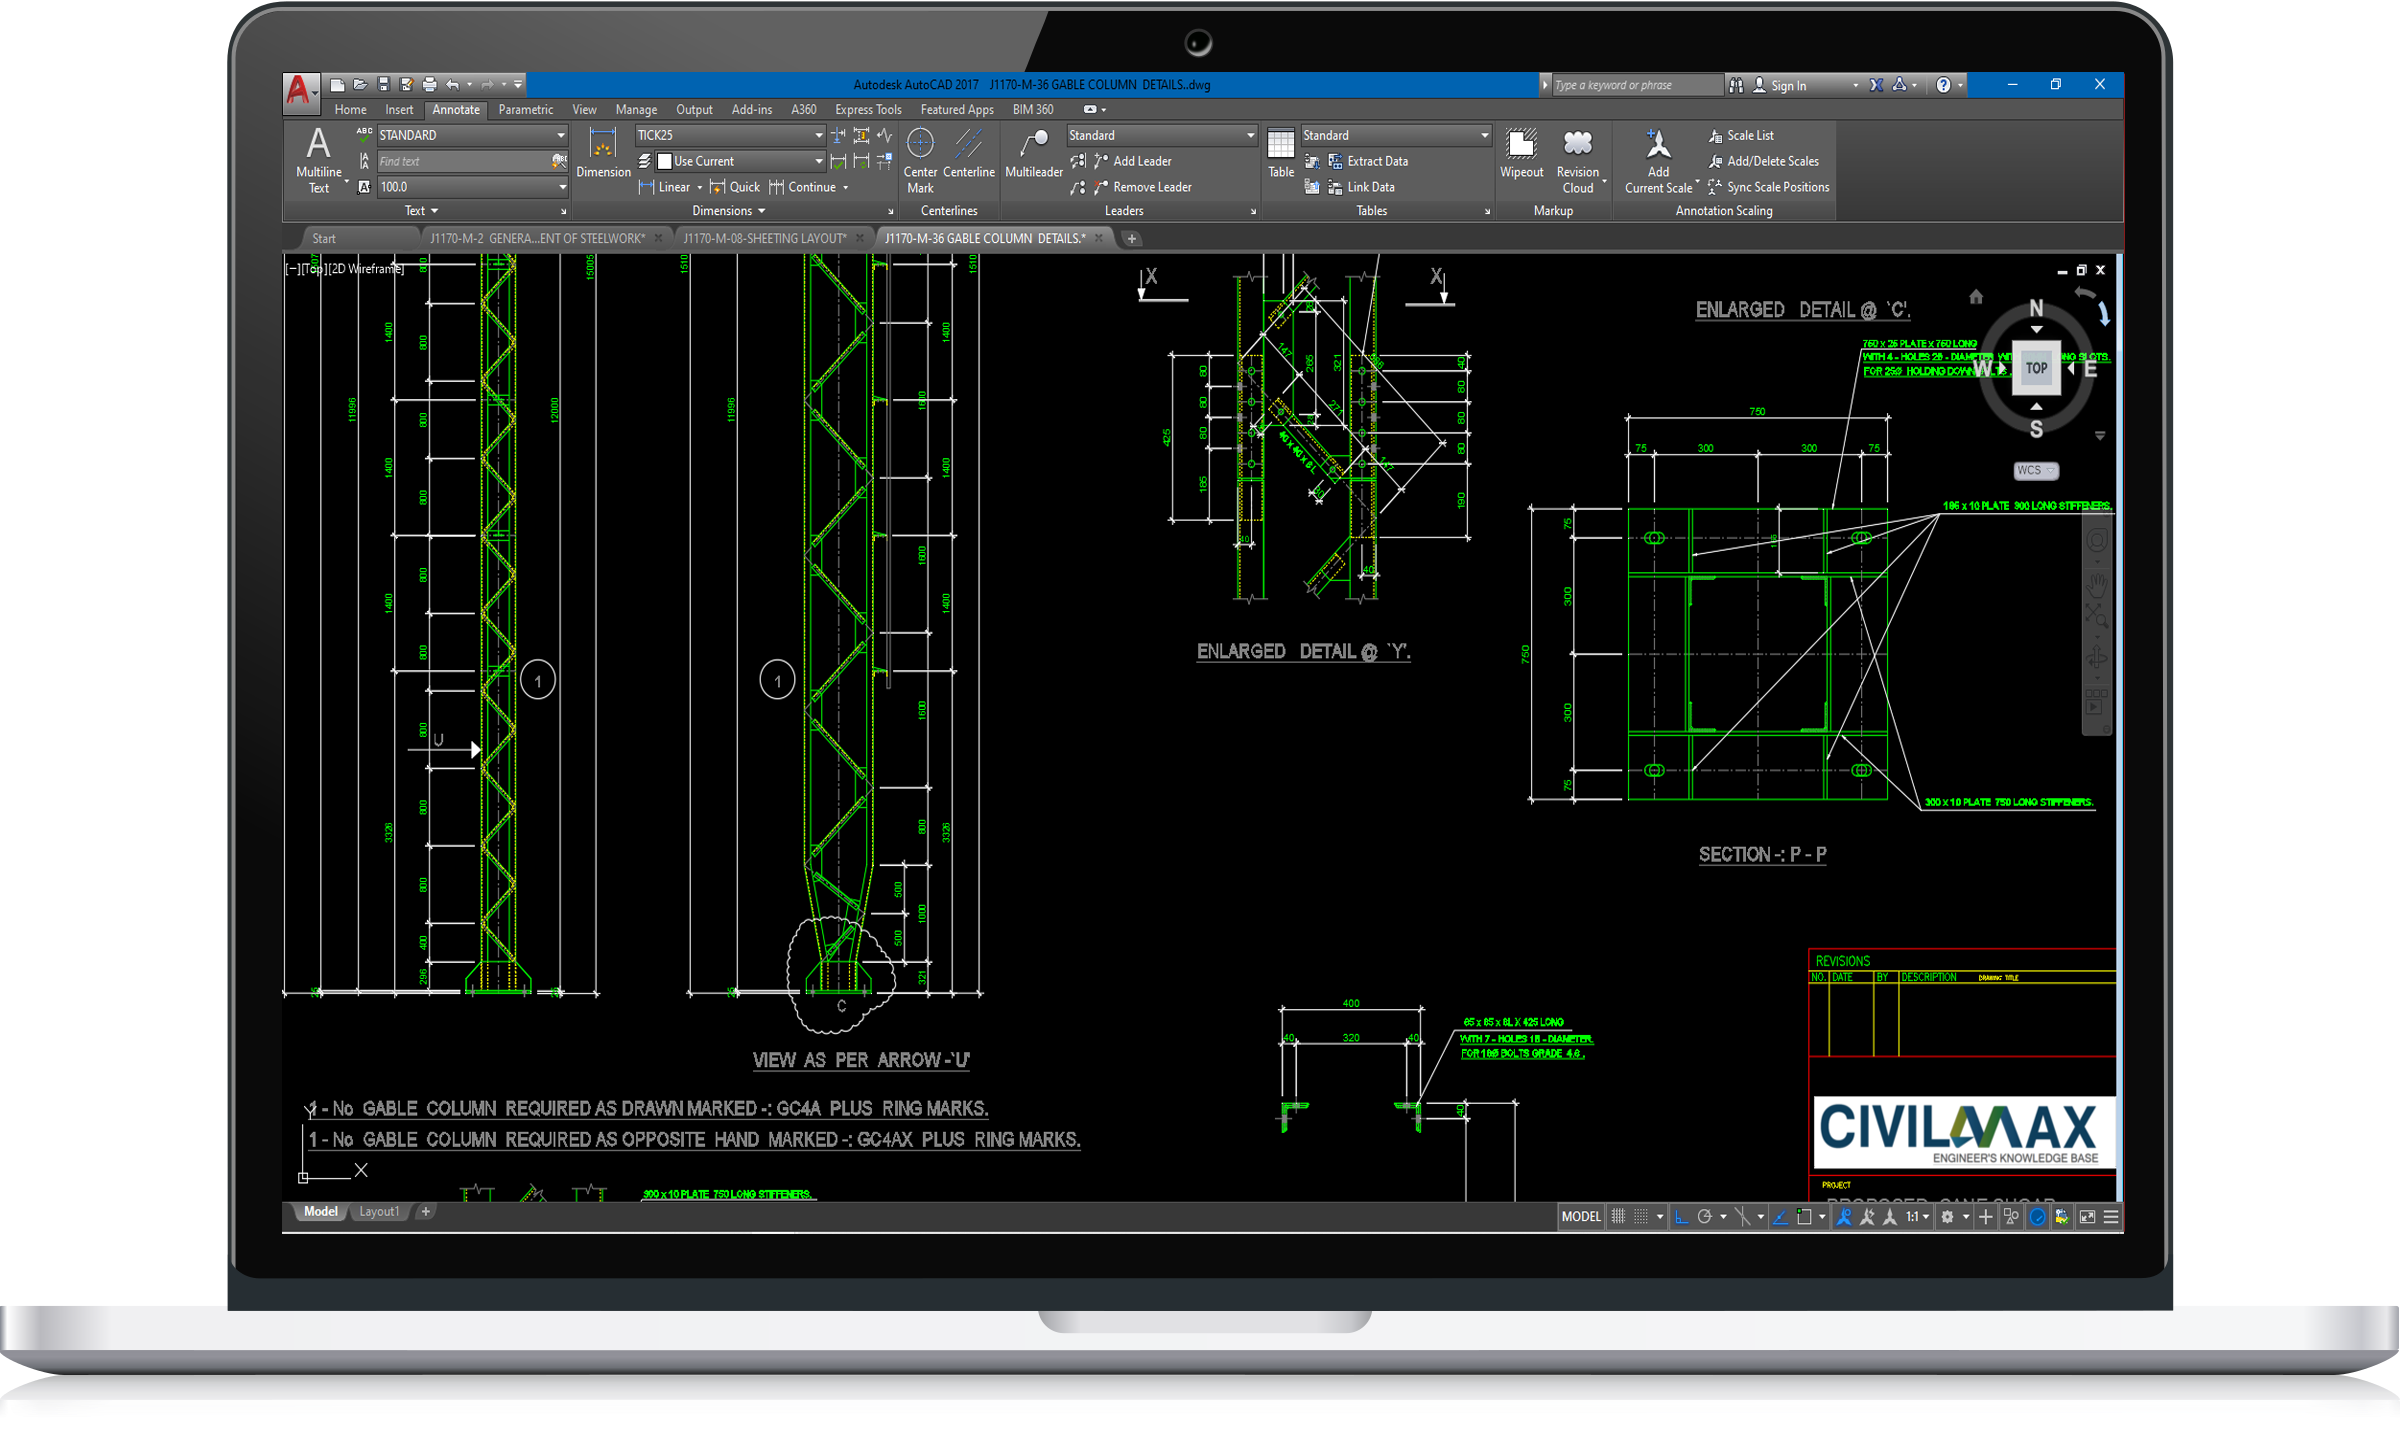Click the Table tool
Viewport: 2400px width, 1444px height.
click(1281, 153)
